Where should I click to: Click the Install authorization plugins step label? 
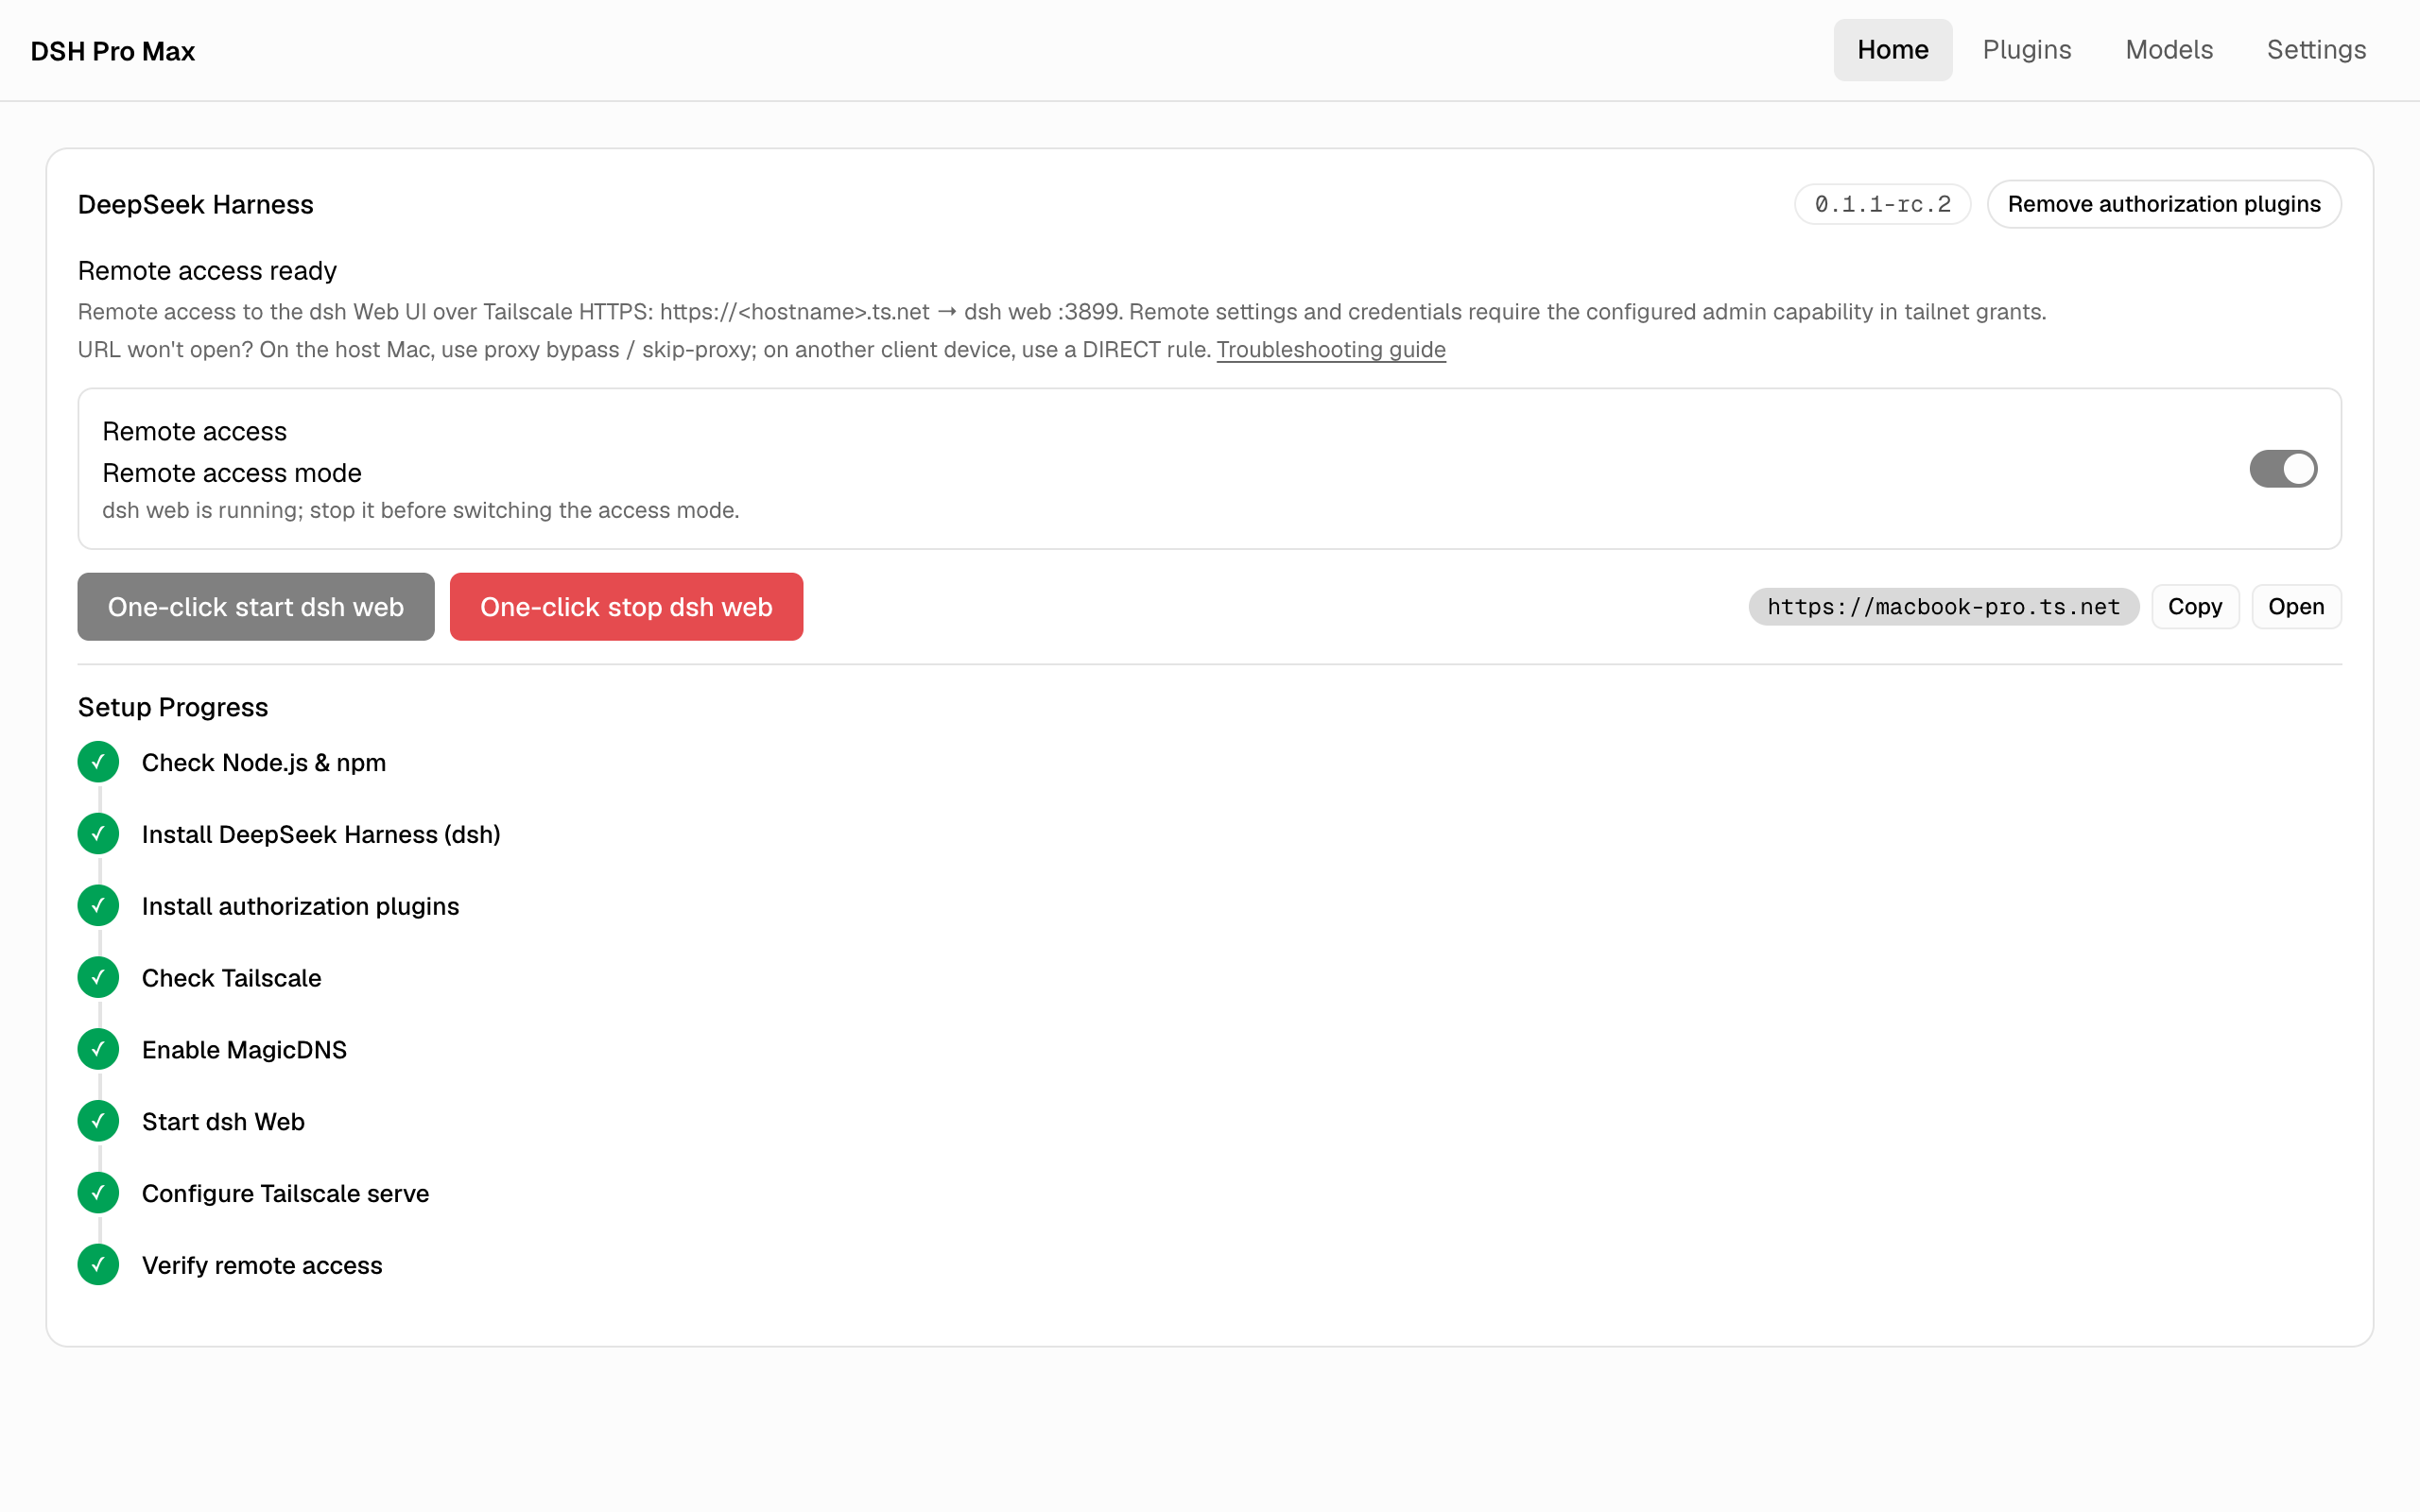(x=301, y=907)
